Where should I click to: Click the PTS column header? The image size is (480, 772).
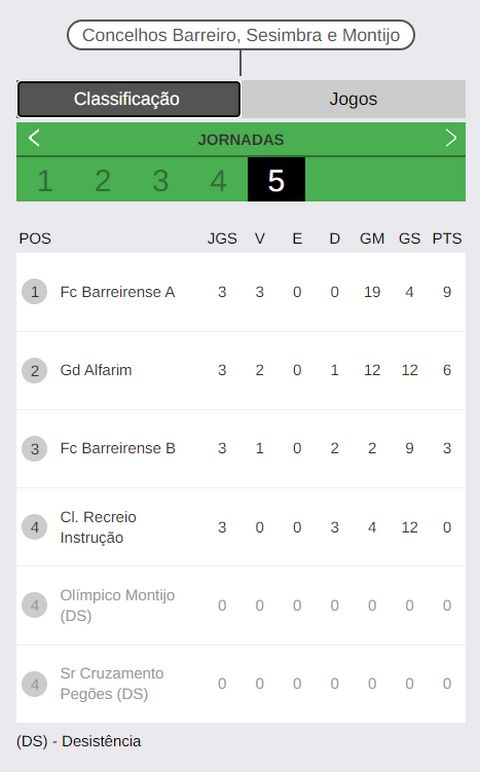coord(447,238)
